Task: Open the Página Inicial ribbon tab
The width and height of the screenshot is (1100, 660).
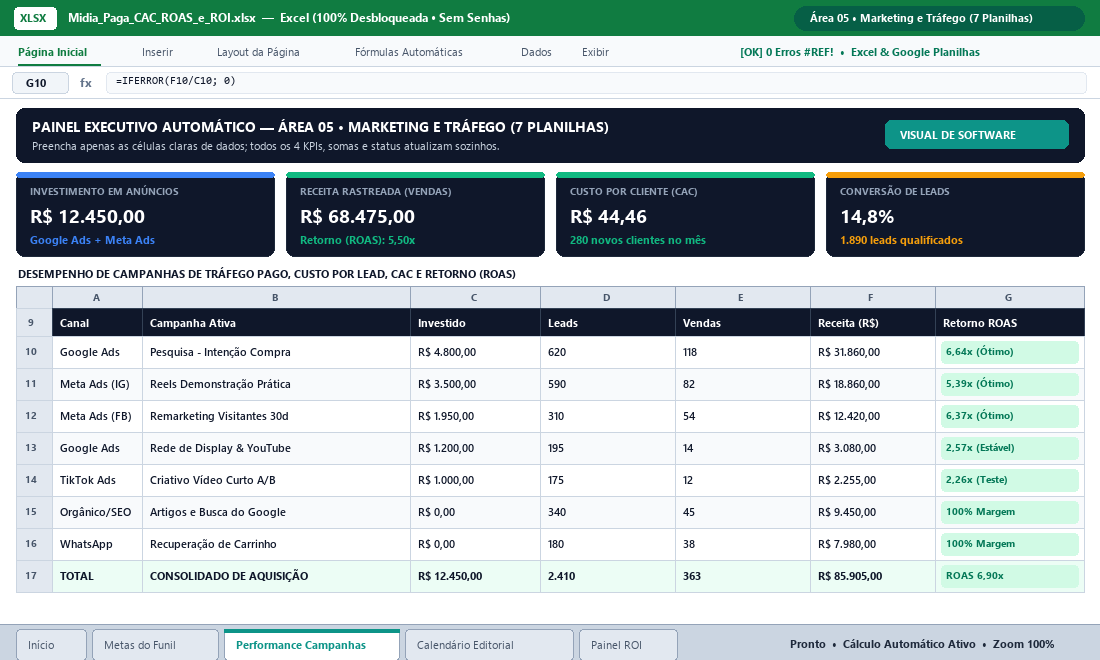Action: coord(53,52)
